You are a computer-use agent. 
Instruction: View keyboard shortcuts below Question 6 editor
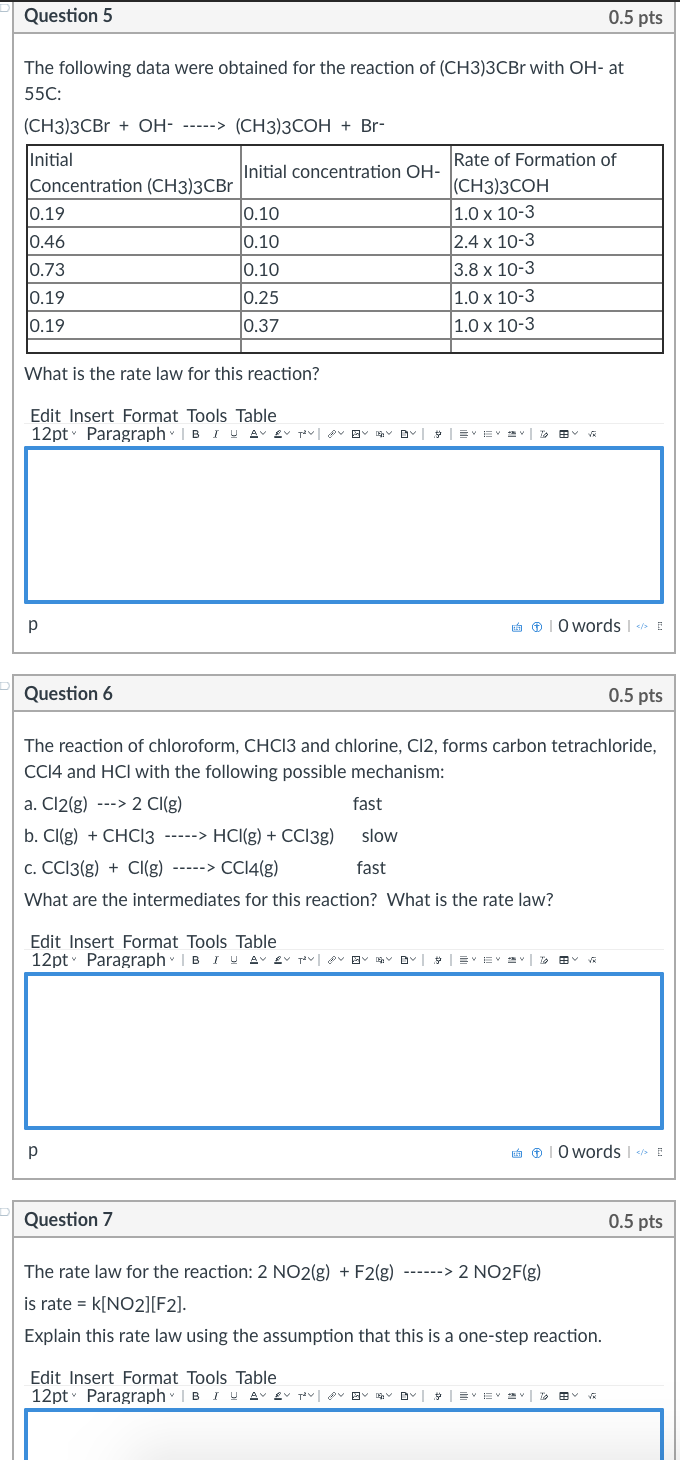click(x=516, y=1151)
